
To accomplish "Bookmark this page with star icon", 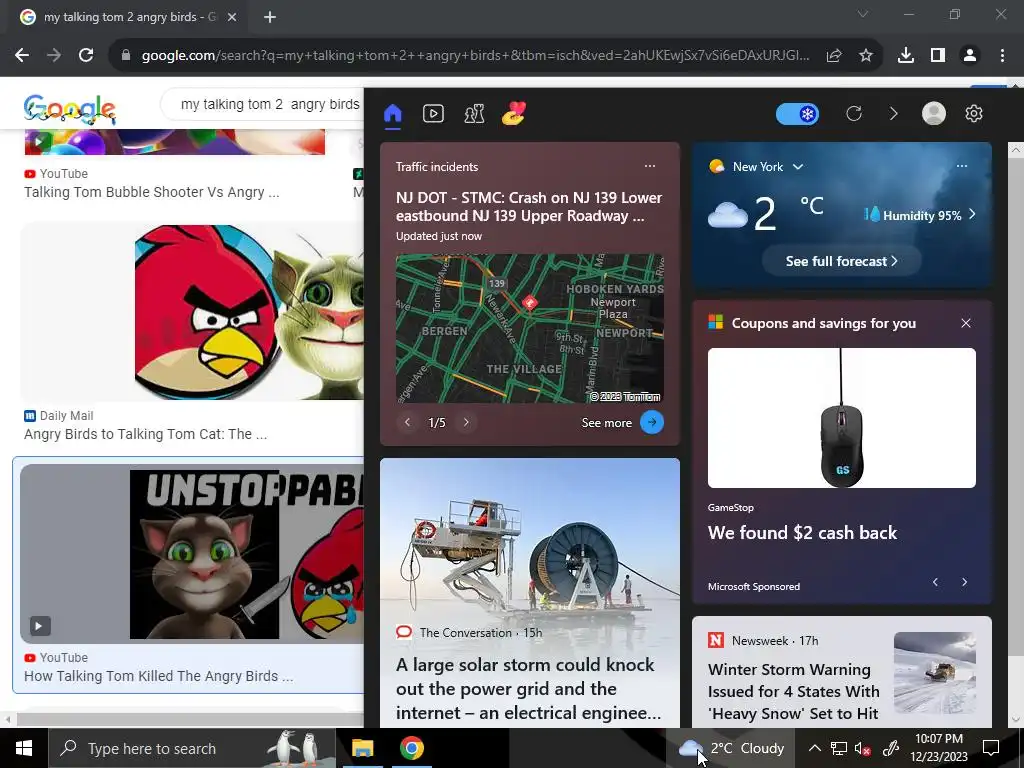I will (866, 56).
